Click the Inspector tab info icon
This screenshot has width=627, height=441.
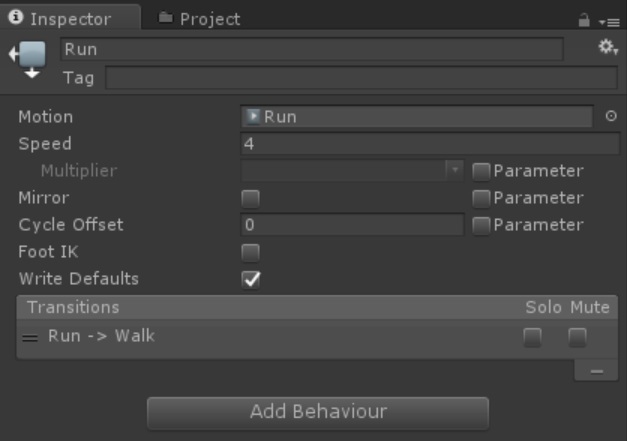tap(16, 17)
